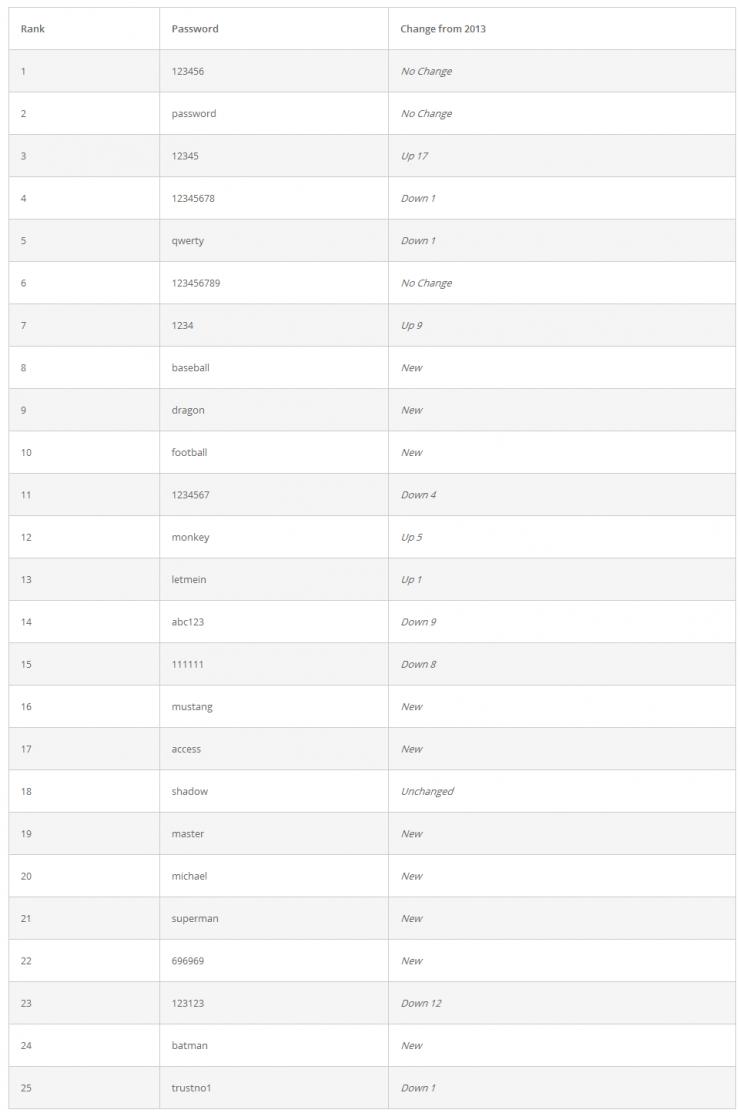Click the Up 17 change cell

click(x=414, y=156)
